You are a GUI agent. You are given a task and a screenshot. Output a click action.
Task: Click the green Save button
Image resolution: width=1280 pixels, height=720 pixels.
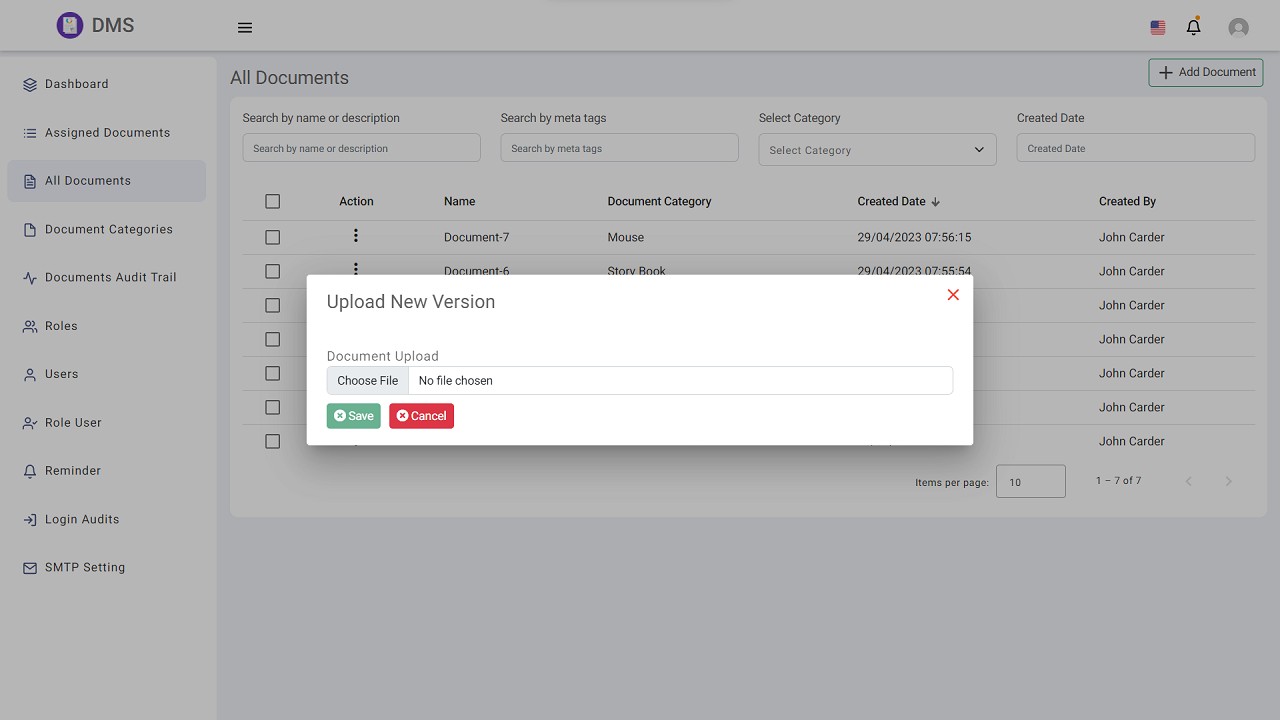pos(353,416)
